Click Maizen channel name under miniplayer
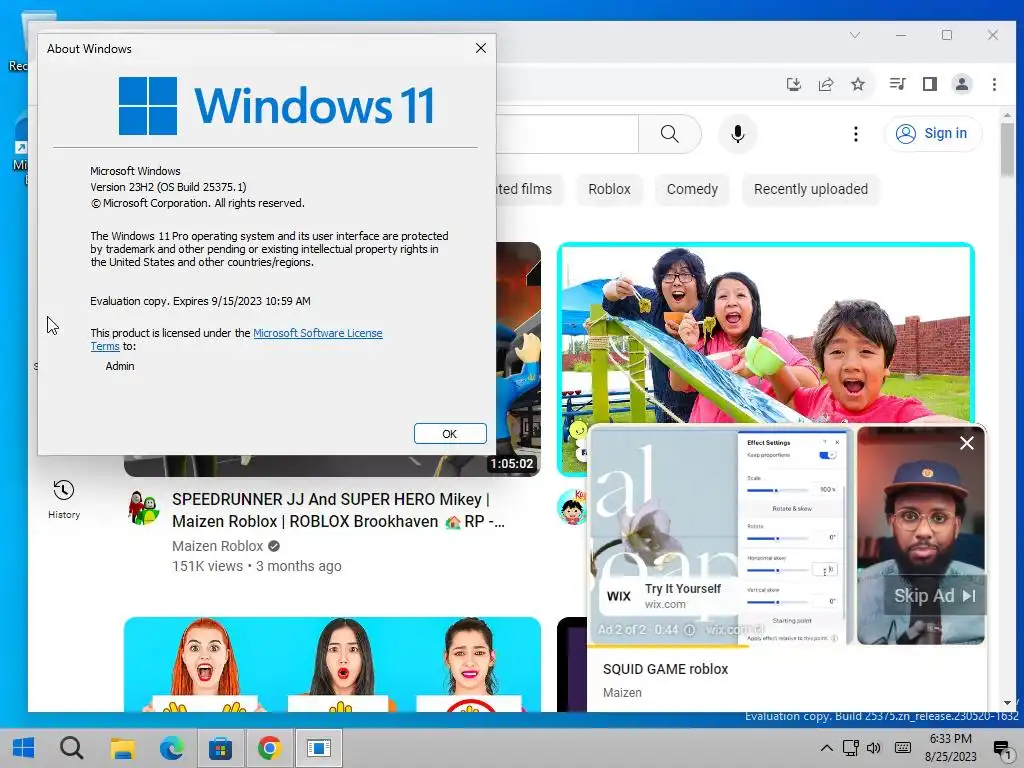This screenshot has width=1024, height=768. click(x=622, y=692)
